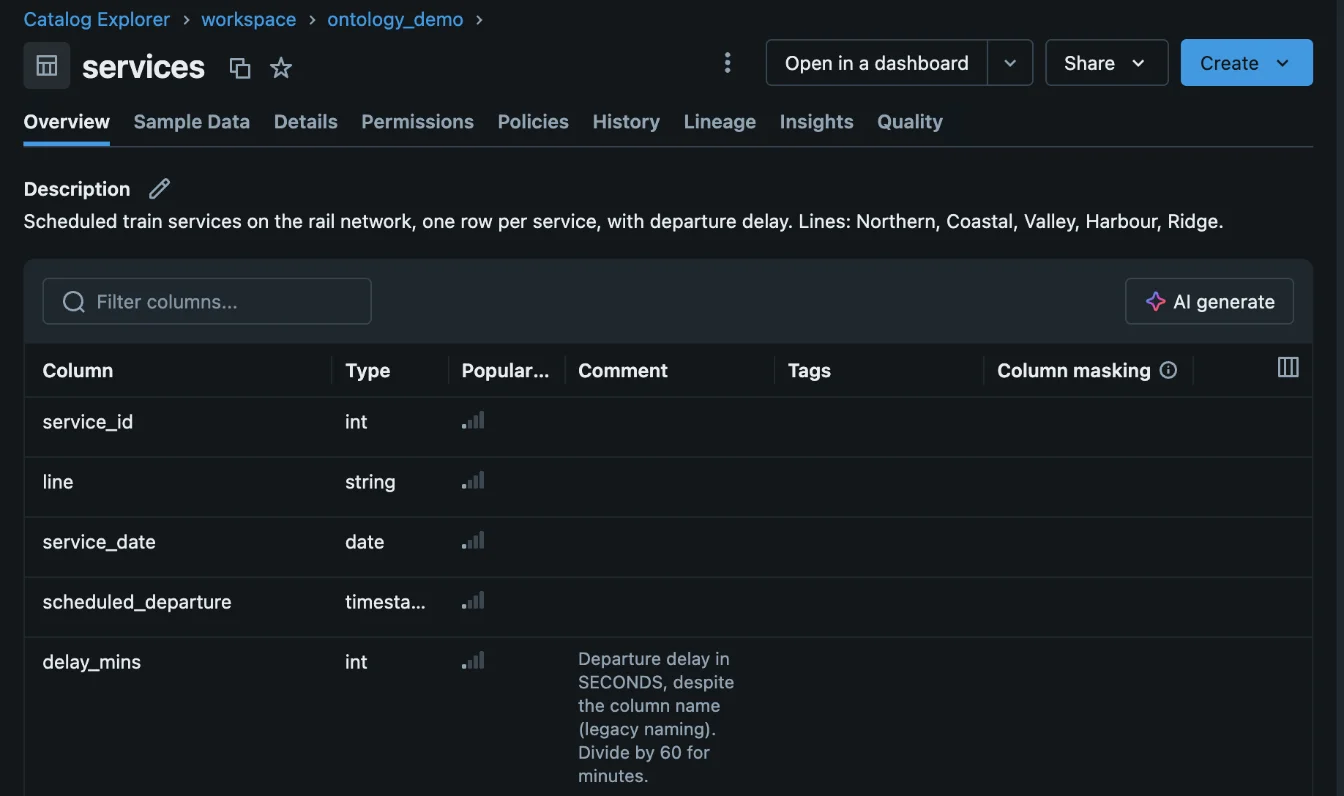Switch to the Lineage tab

pyautogui.click(x=720, y=122)
